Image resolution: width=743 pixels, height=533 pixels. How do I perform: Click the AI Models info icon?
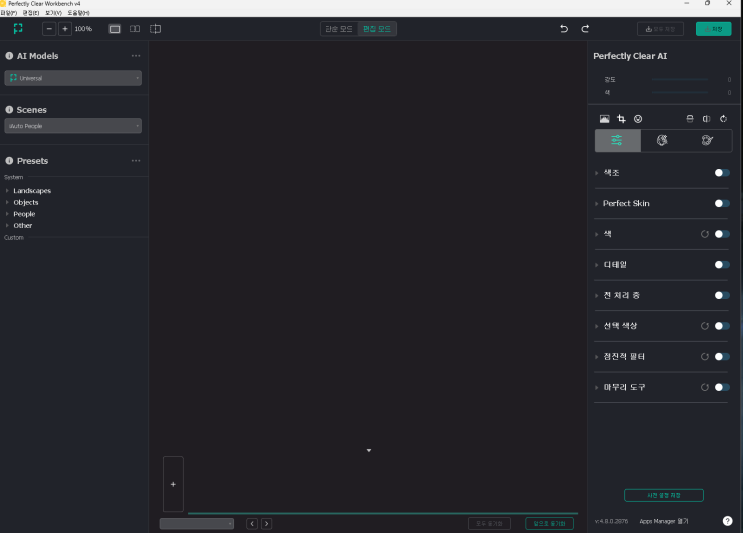coord(9,55)
